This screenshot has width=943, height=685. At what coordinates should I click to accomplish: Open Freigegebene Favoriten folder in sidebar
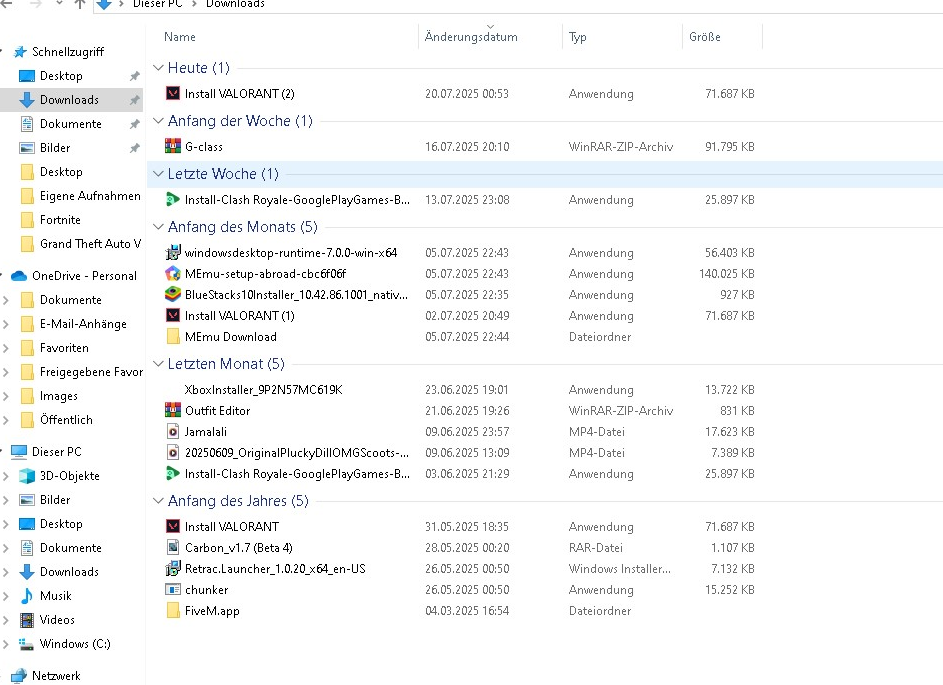click(x=91, y=372)
